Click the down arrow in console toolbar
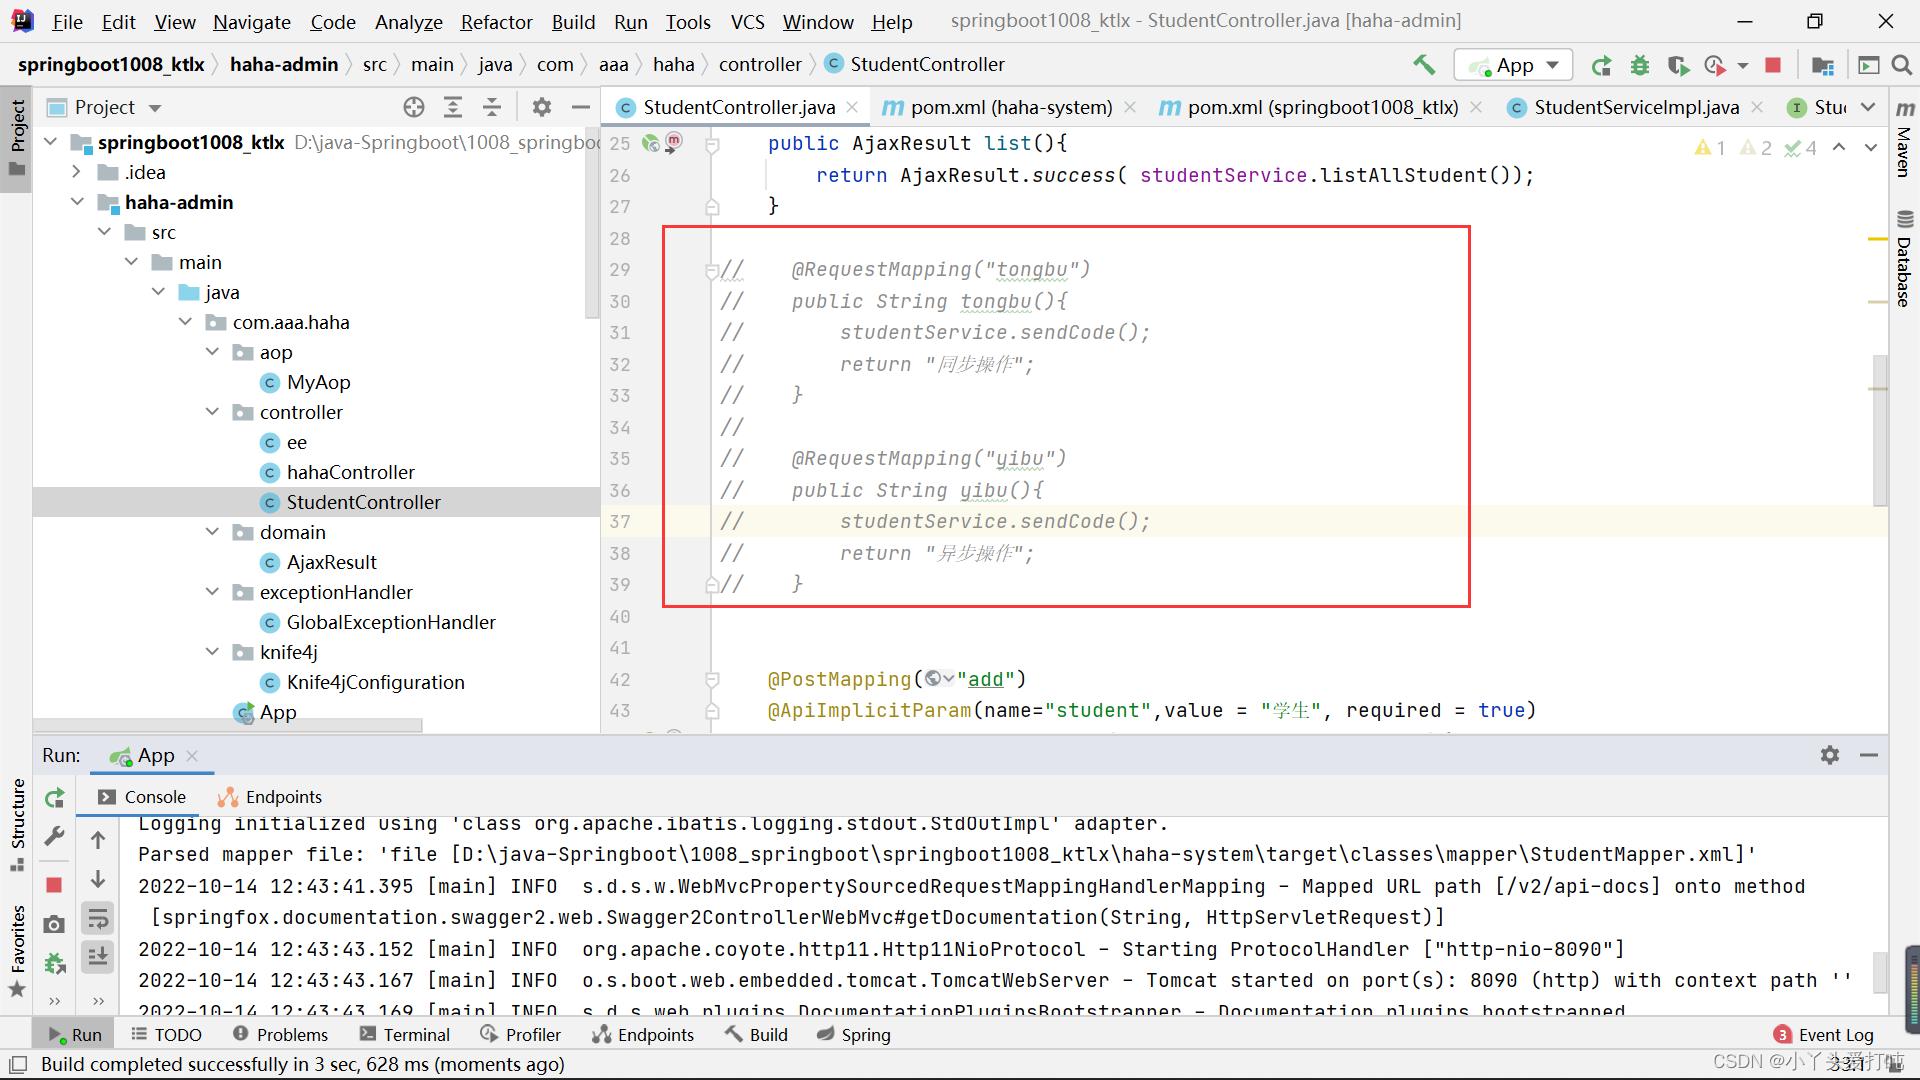The width and height of the screenshot is (1920, 1080). tap(98, 879)
